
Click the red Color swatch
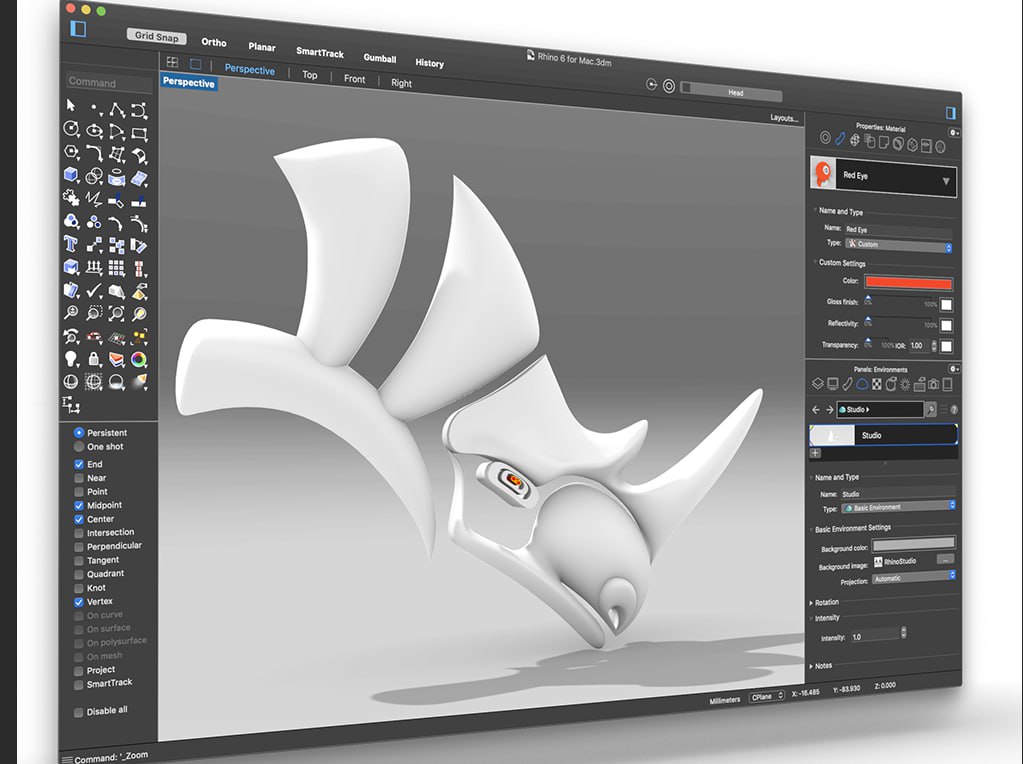click(909, 283)
